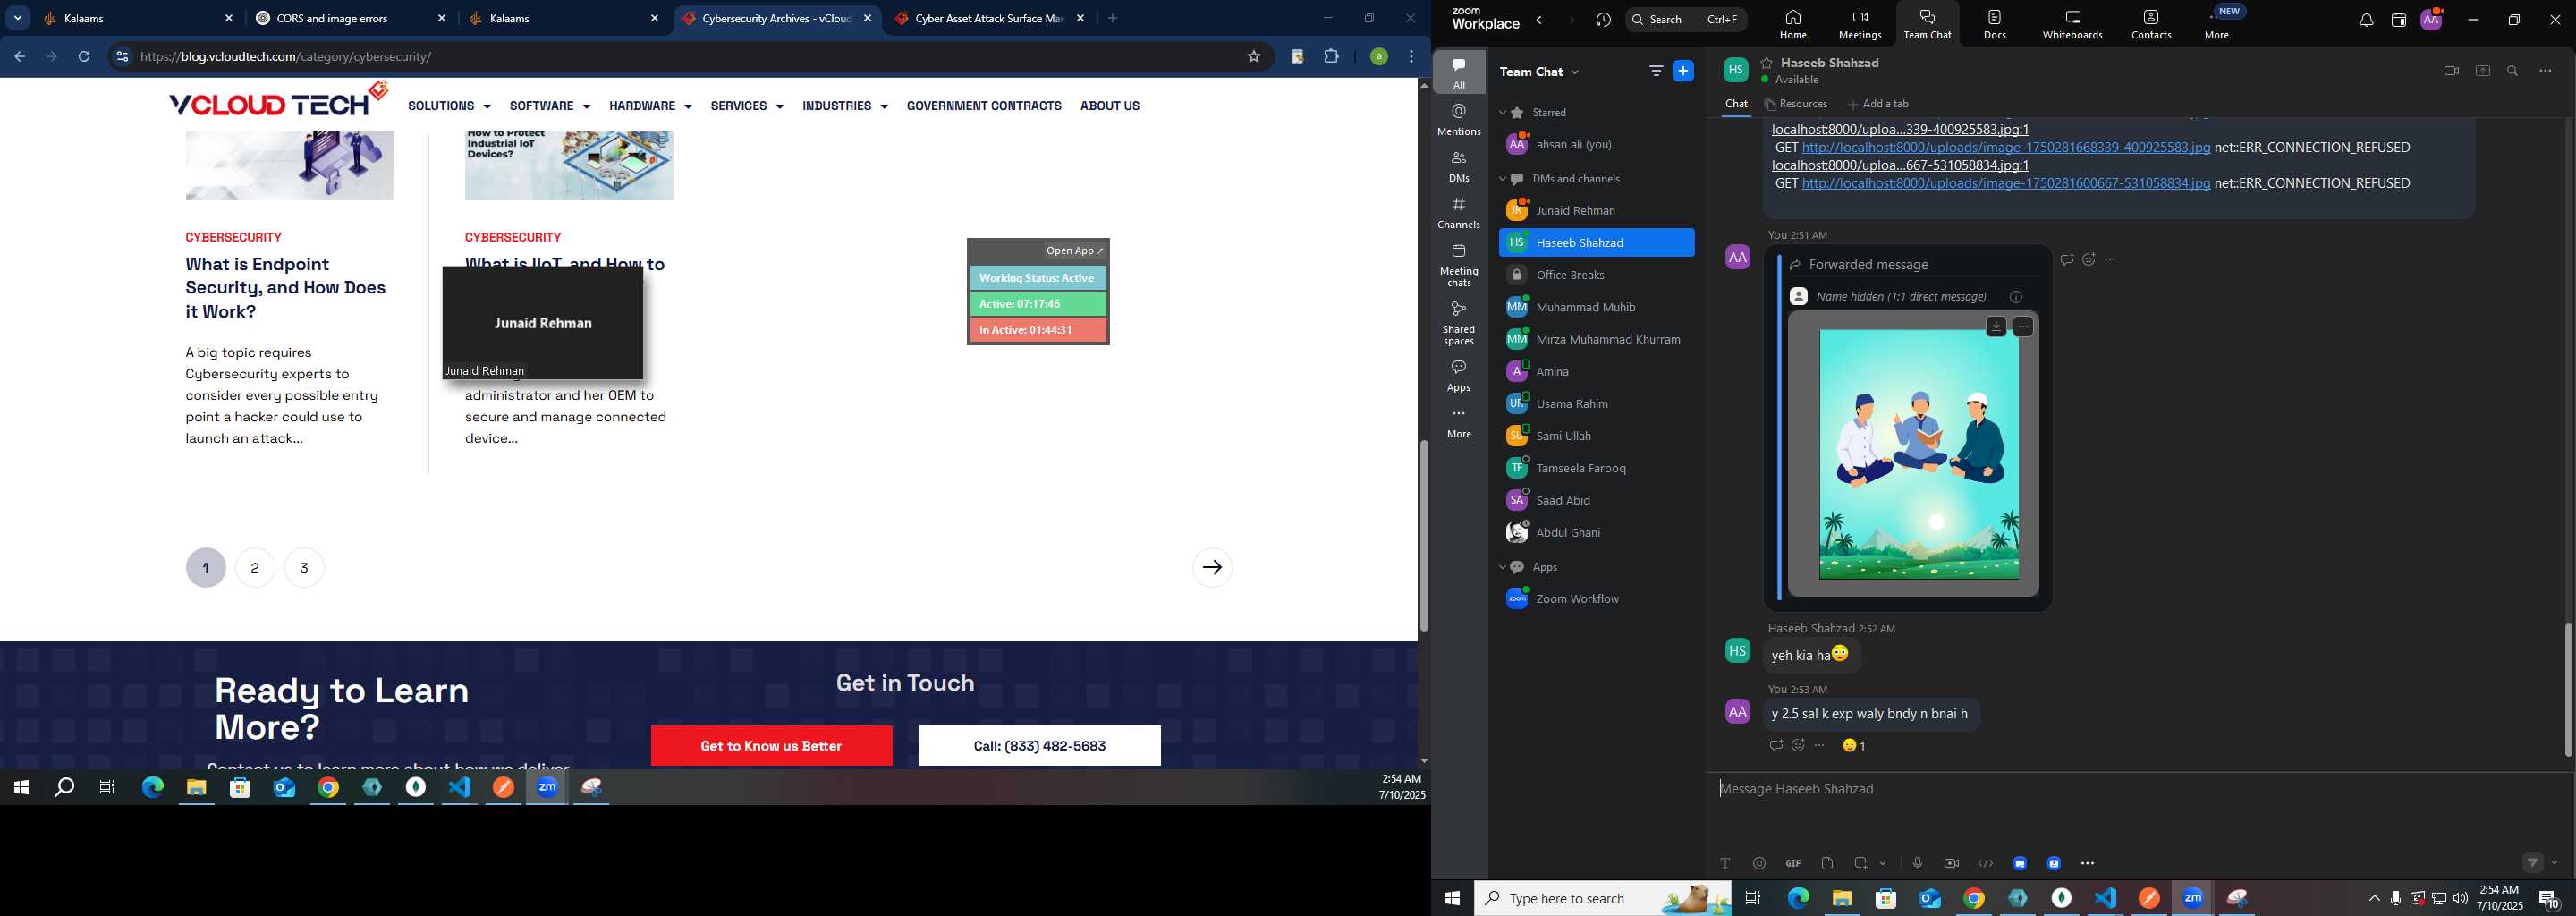The width and height of the screenshot is (2576, 916).
Task: Open Government Contracts page
Action: click(984, 106)
